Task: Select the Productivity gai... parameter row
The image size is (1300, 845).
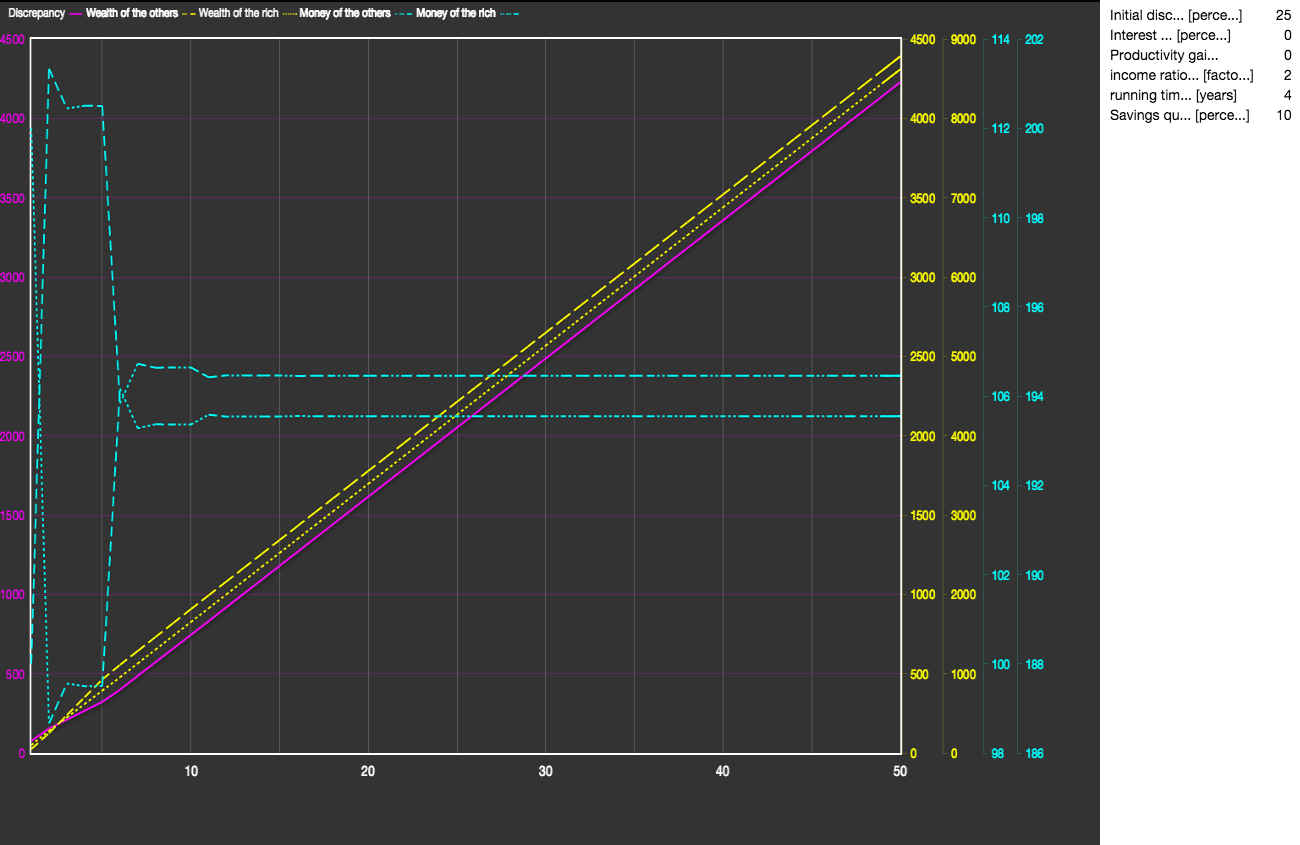Action: [x=1200, y=56]
